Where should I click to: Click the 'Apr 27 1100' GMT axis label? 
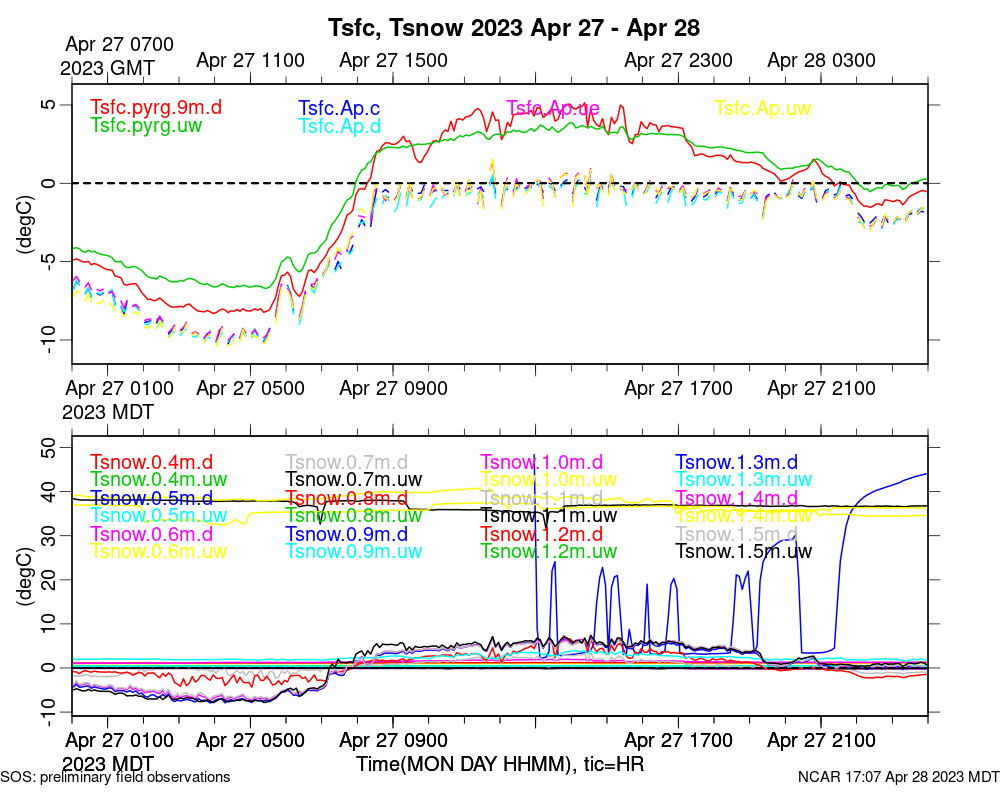(x=250, y=61)
